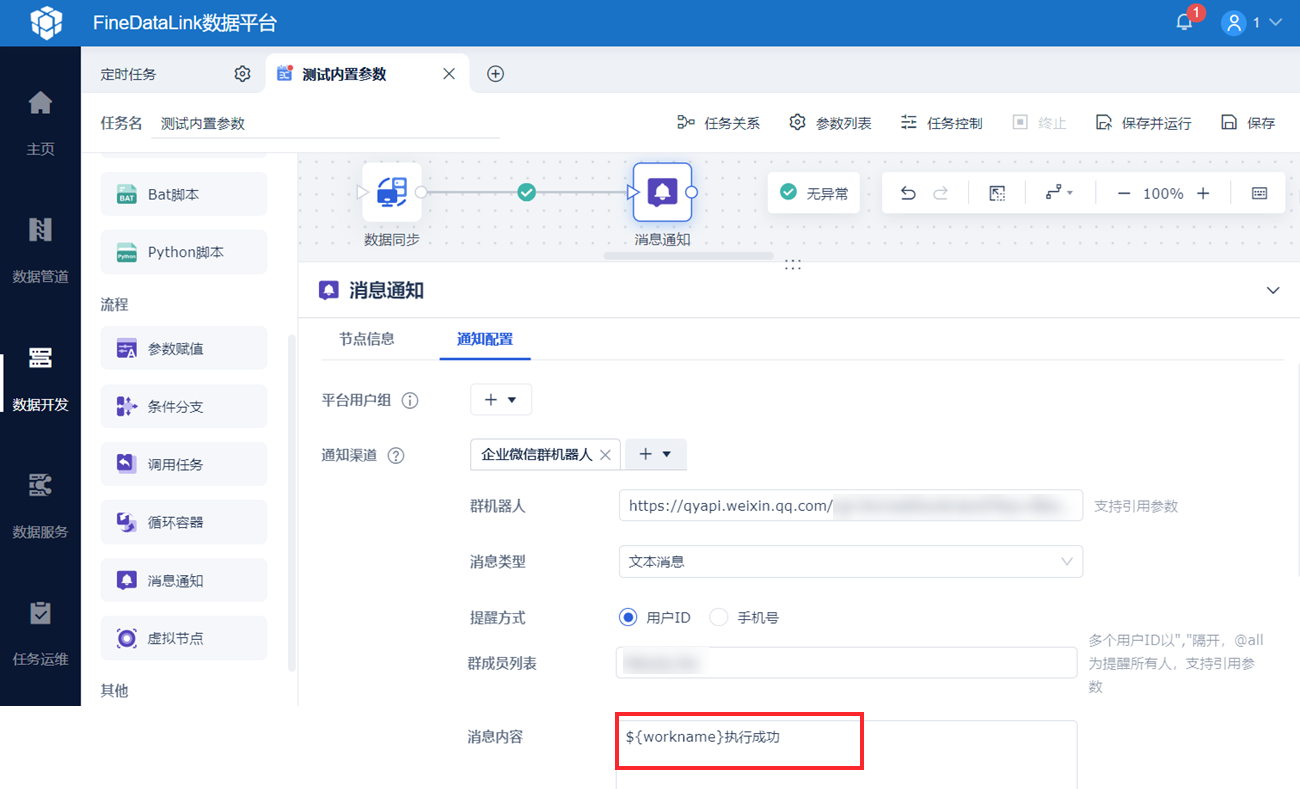Click the FineDataLink logo icon
1300x789 pixels.
(46, 22)
